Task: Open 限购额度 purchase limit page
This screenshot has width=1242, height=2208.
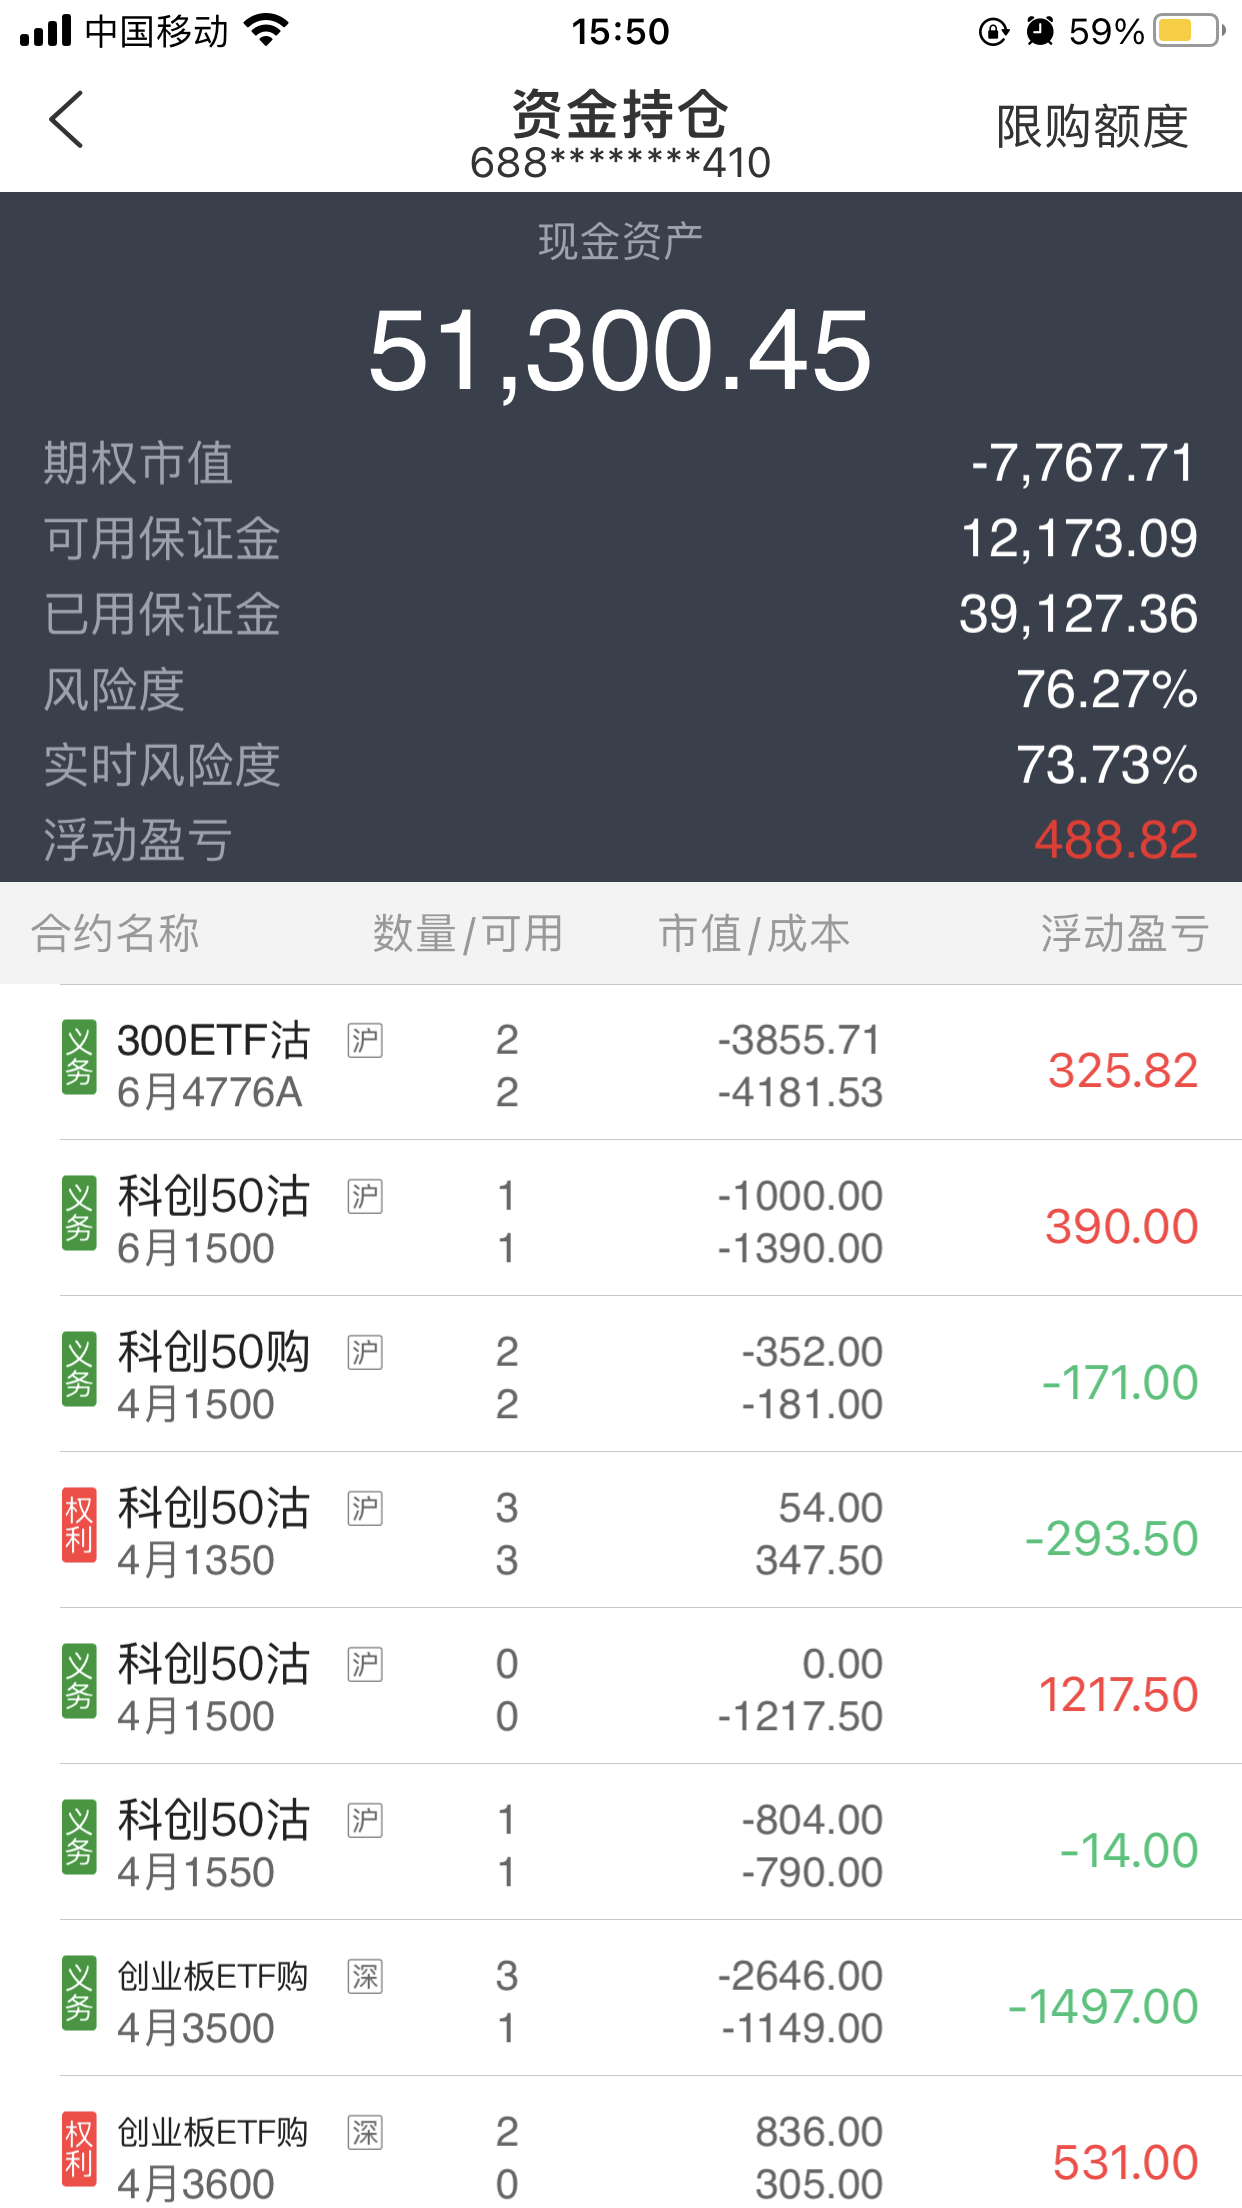Action: pos(1092,127)
